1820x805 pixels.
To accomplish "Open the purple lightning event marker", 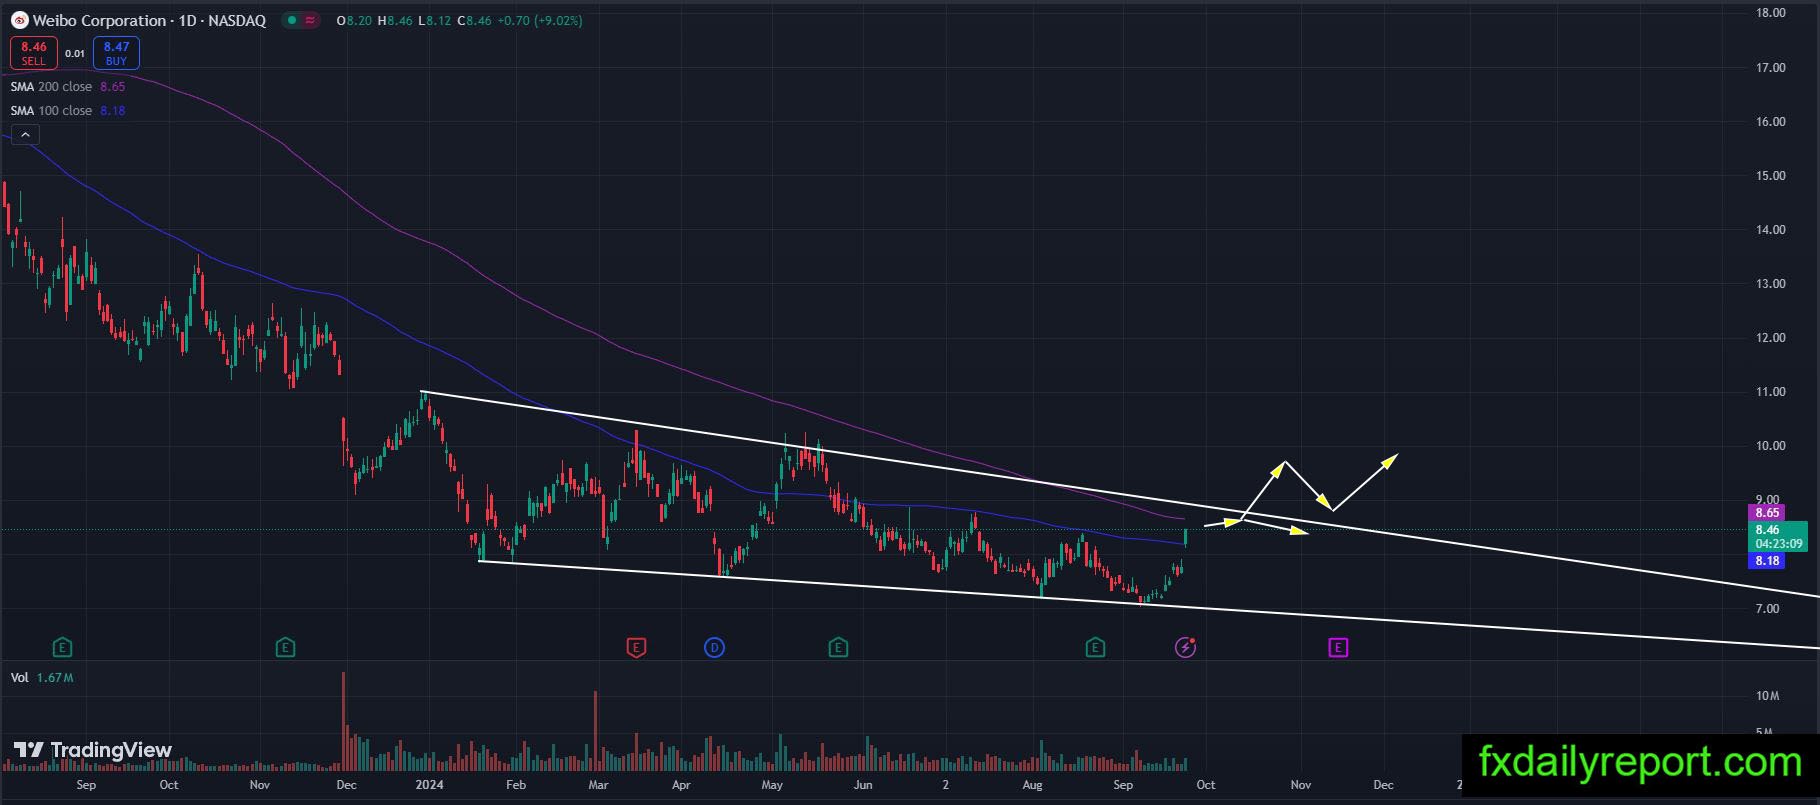I will click(1185, 648).
